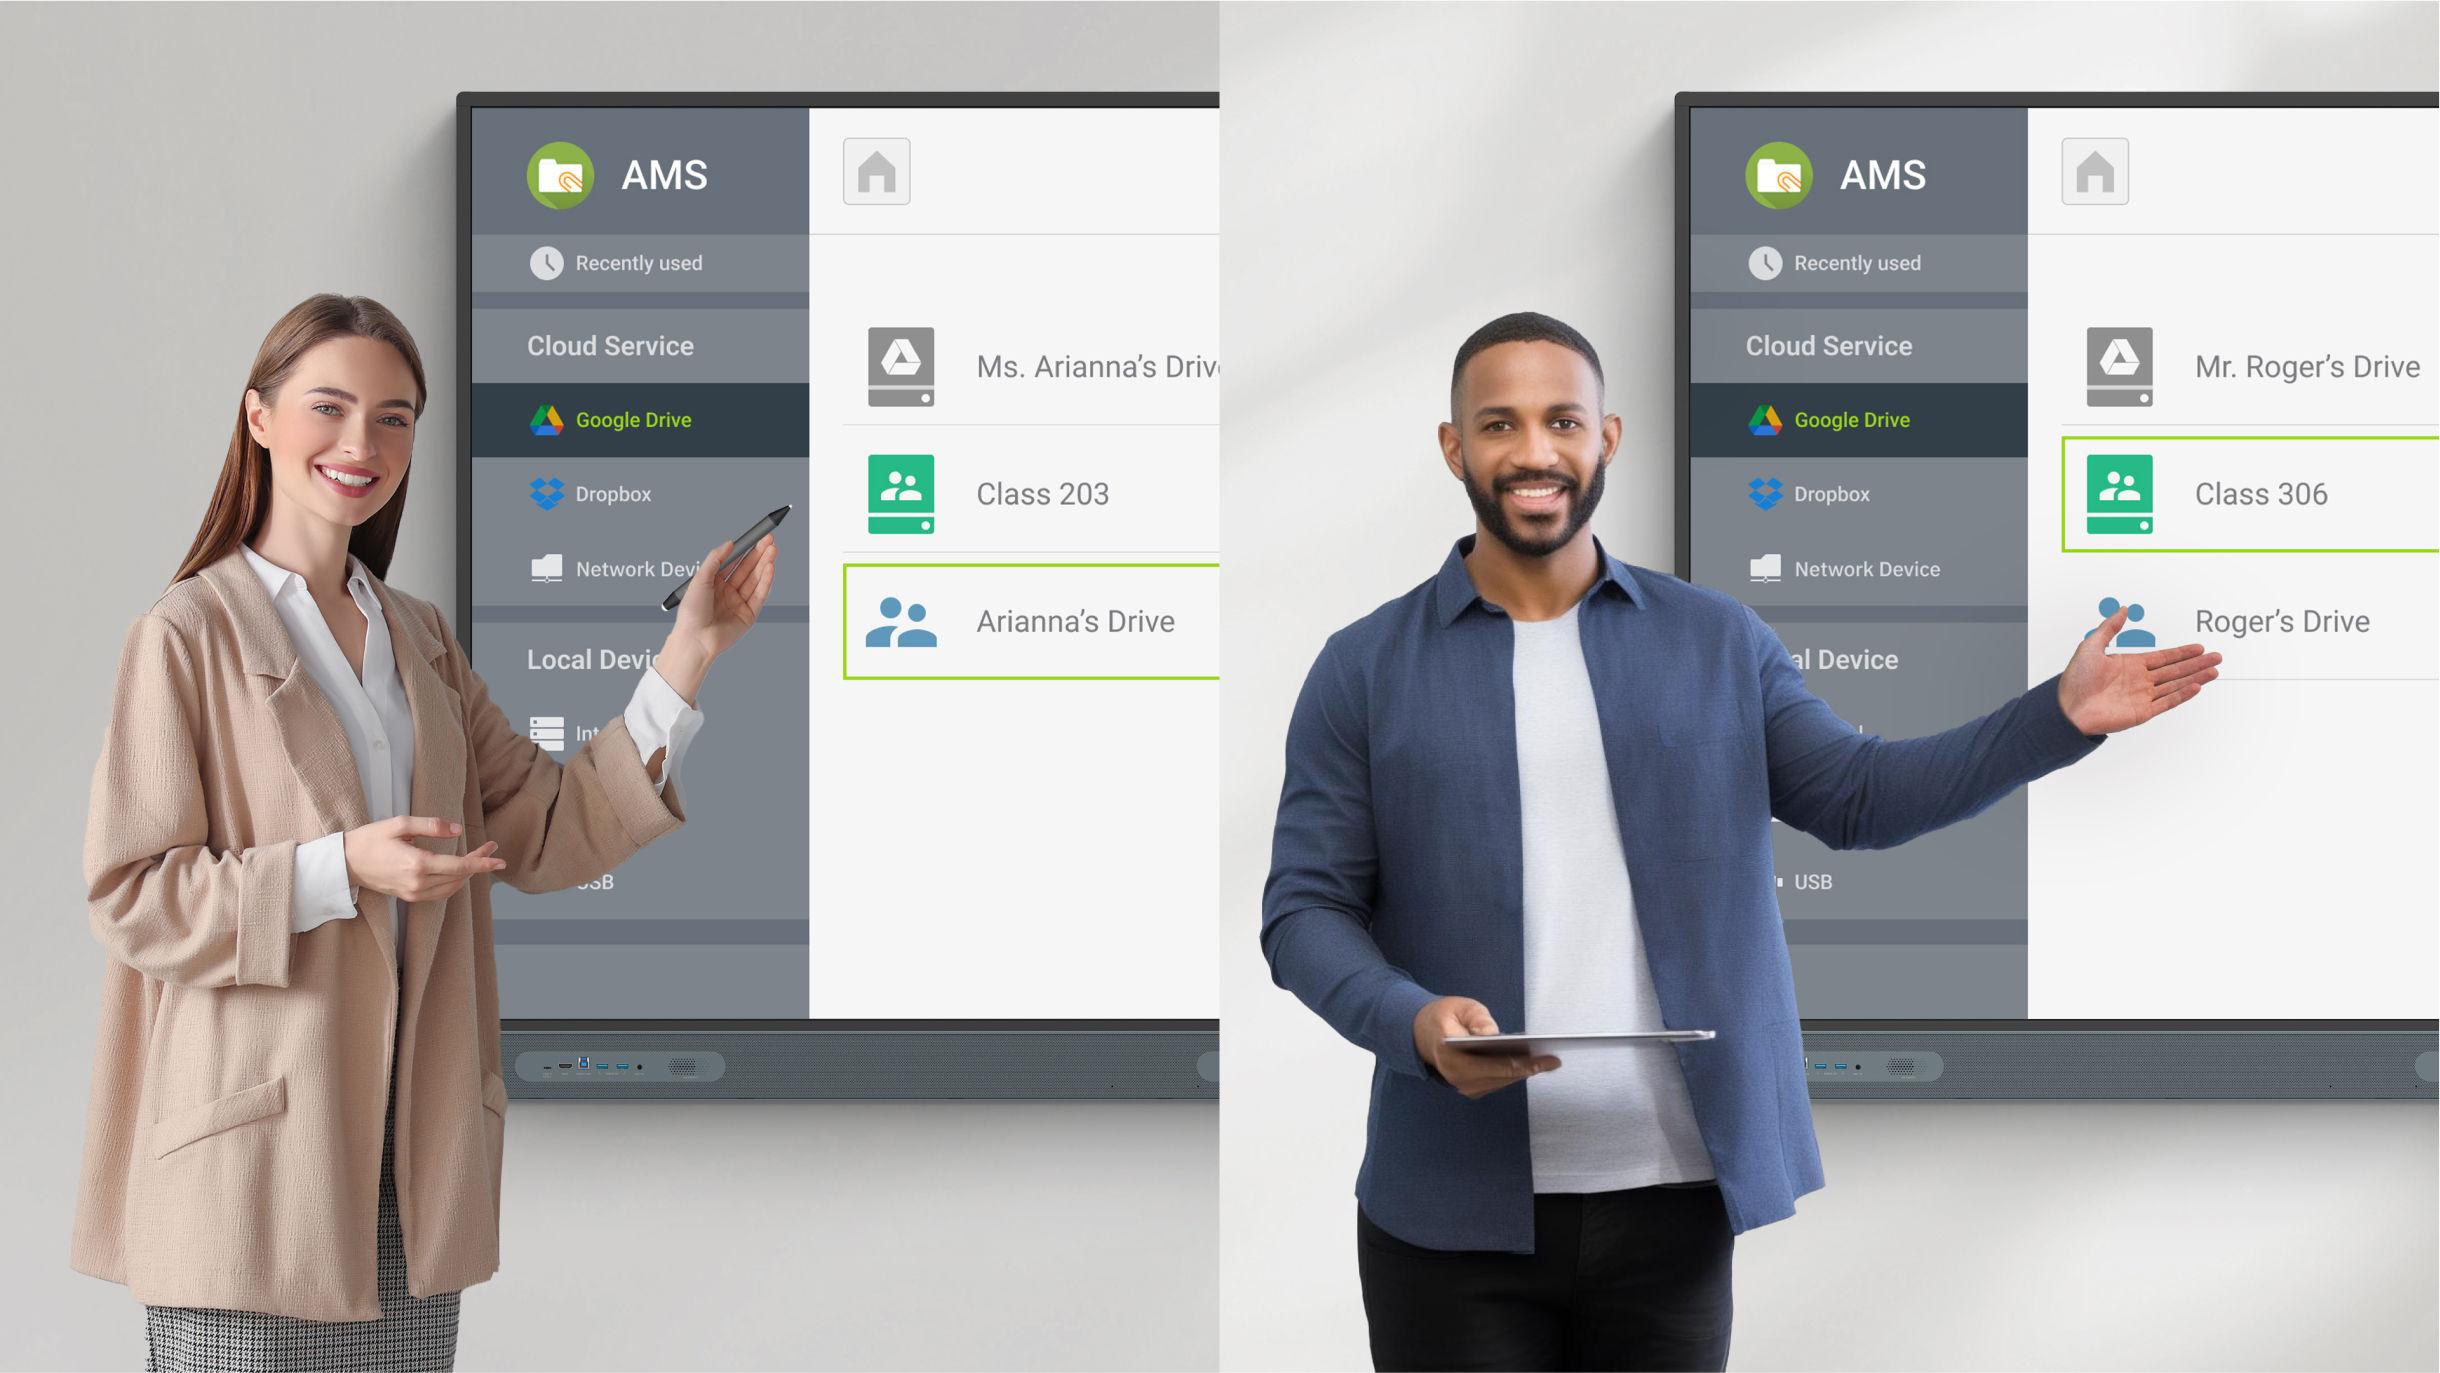The height and width of the screenshot is (1373, 2440).
Task: Navigate to Roger's Drive
Action: click(x=2282, y=624)
